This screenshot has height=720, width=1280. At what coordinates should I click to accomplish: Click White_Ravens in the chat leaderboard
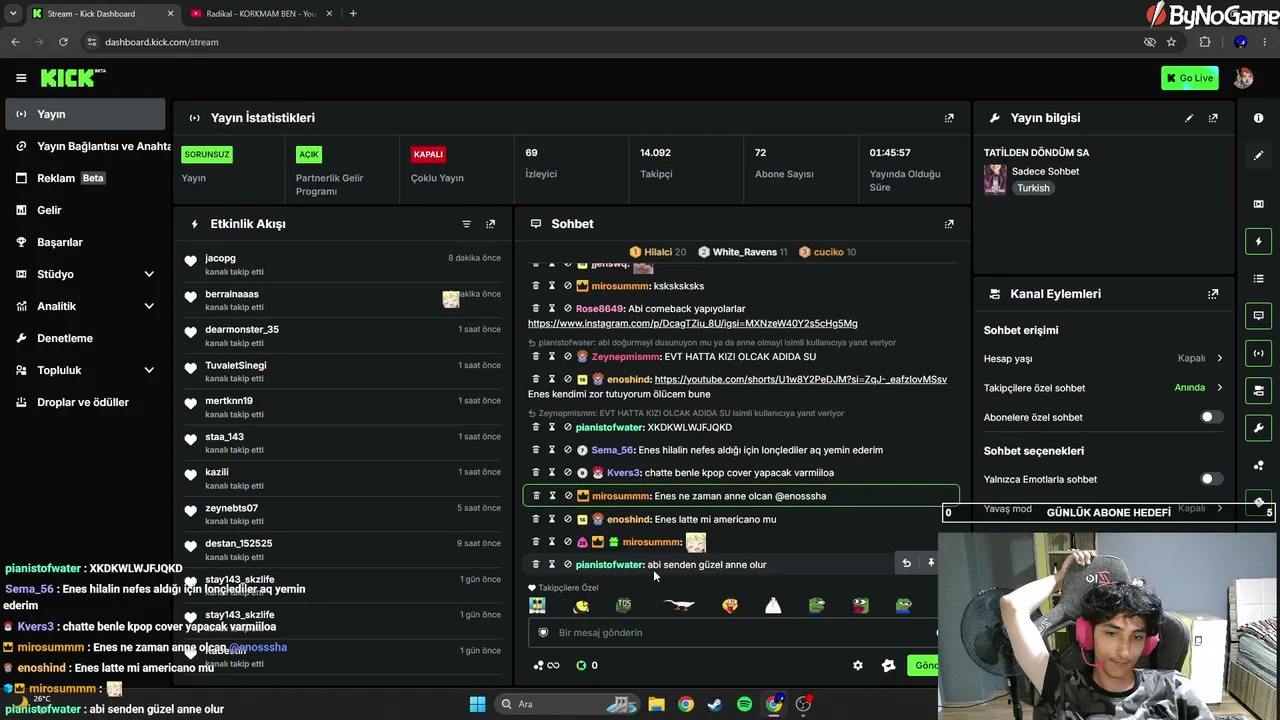pos(743,252)
